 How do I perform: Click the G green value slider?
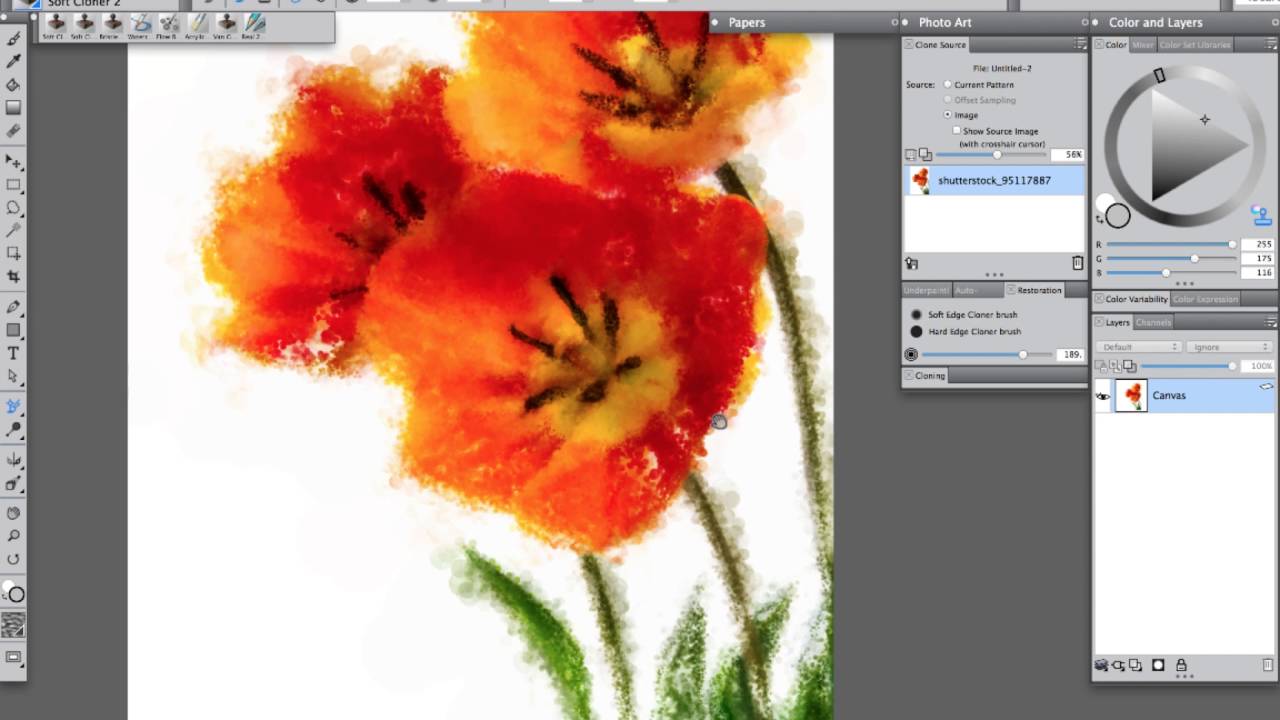[1171, 258]
